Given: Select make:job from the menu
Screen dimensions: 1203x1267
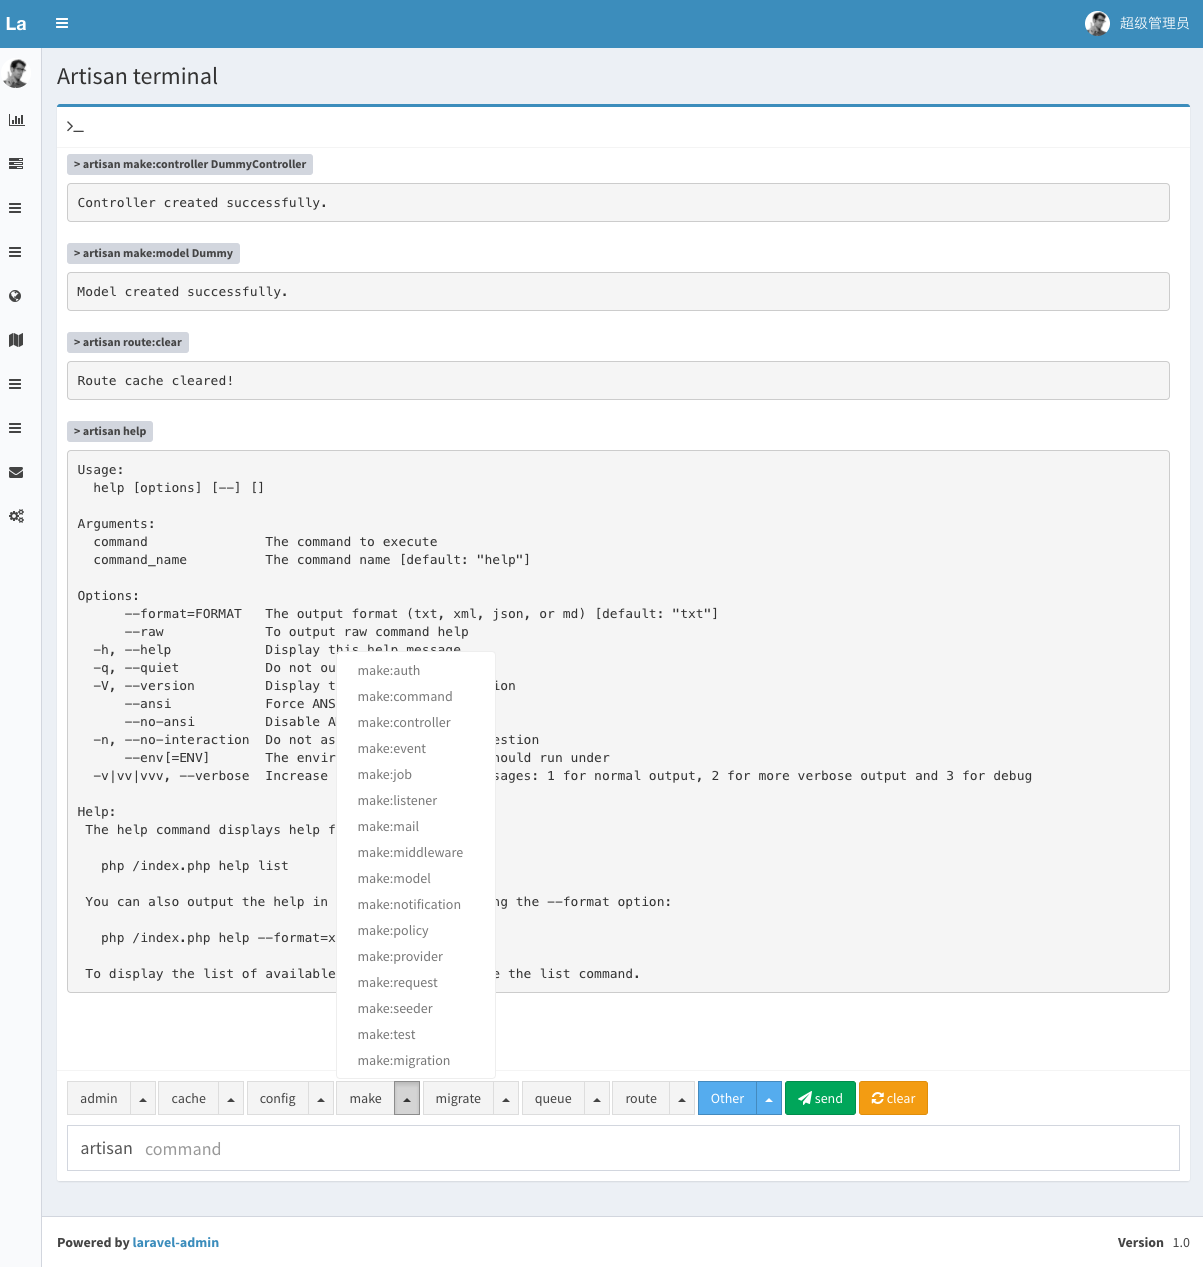Looking at the screenshot, I should [416, 775].
